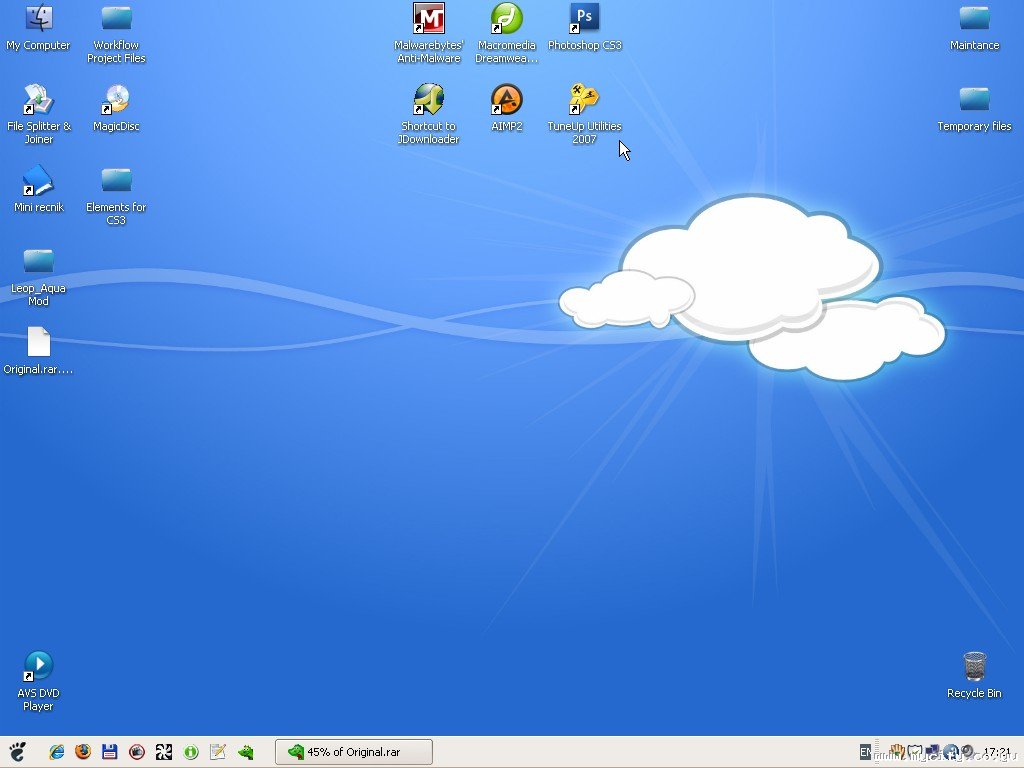Open the 45% of Original.rar taskbar button
1024x768 pixels.
[x=354, y=752]
